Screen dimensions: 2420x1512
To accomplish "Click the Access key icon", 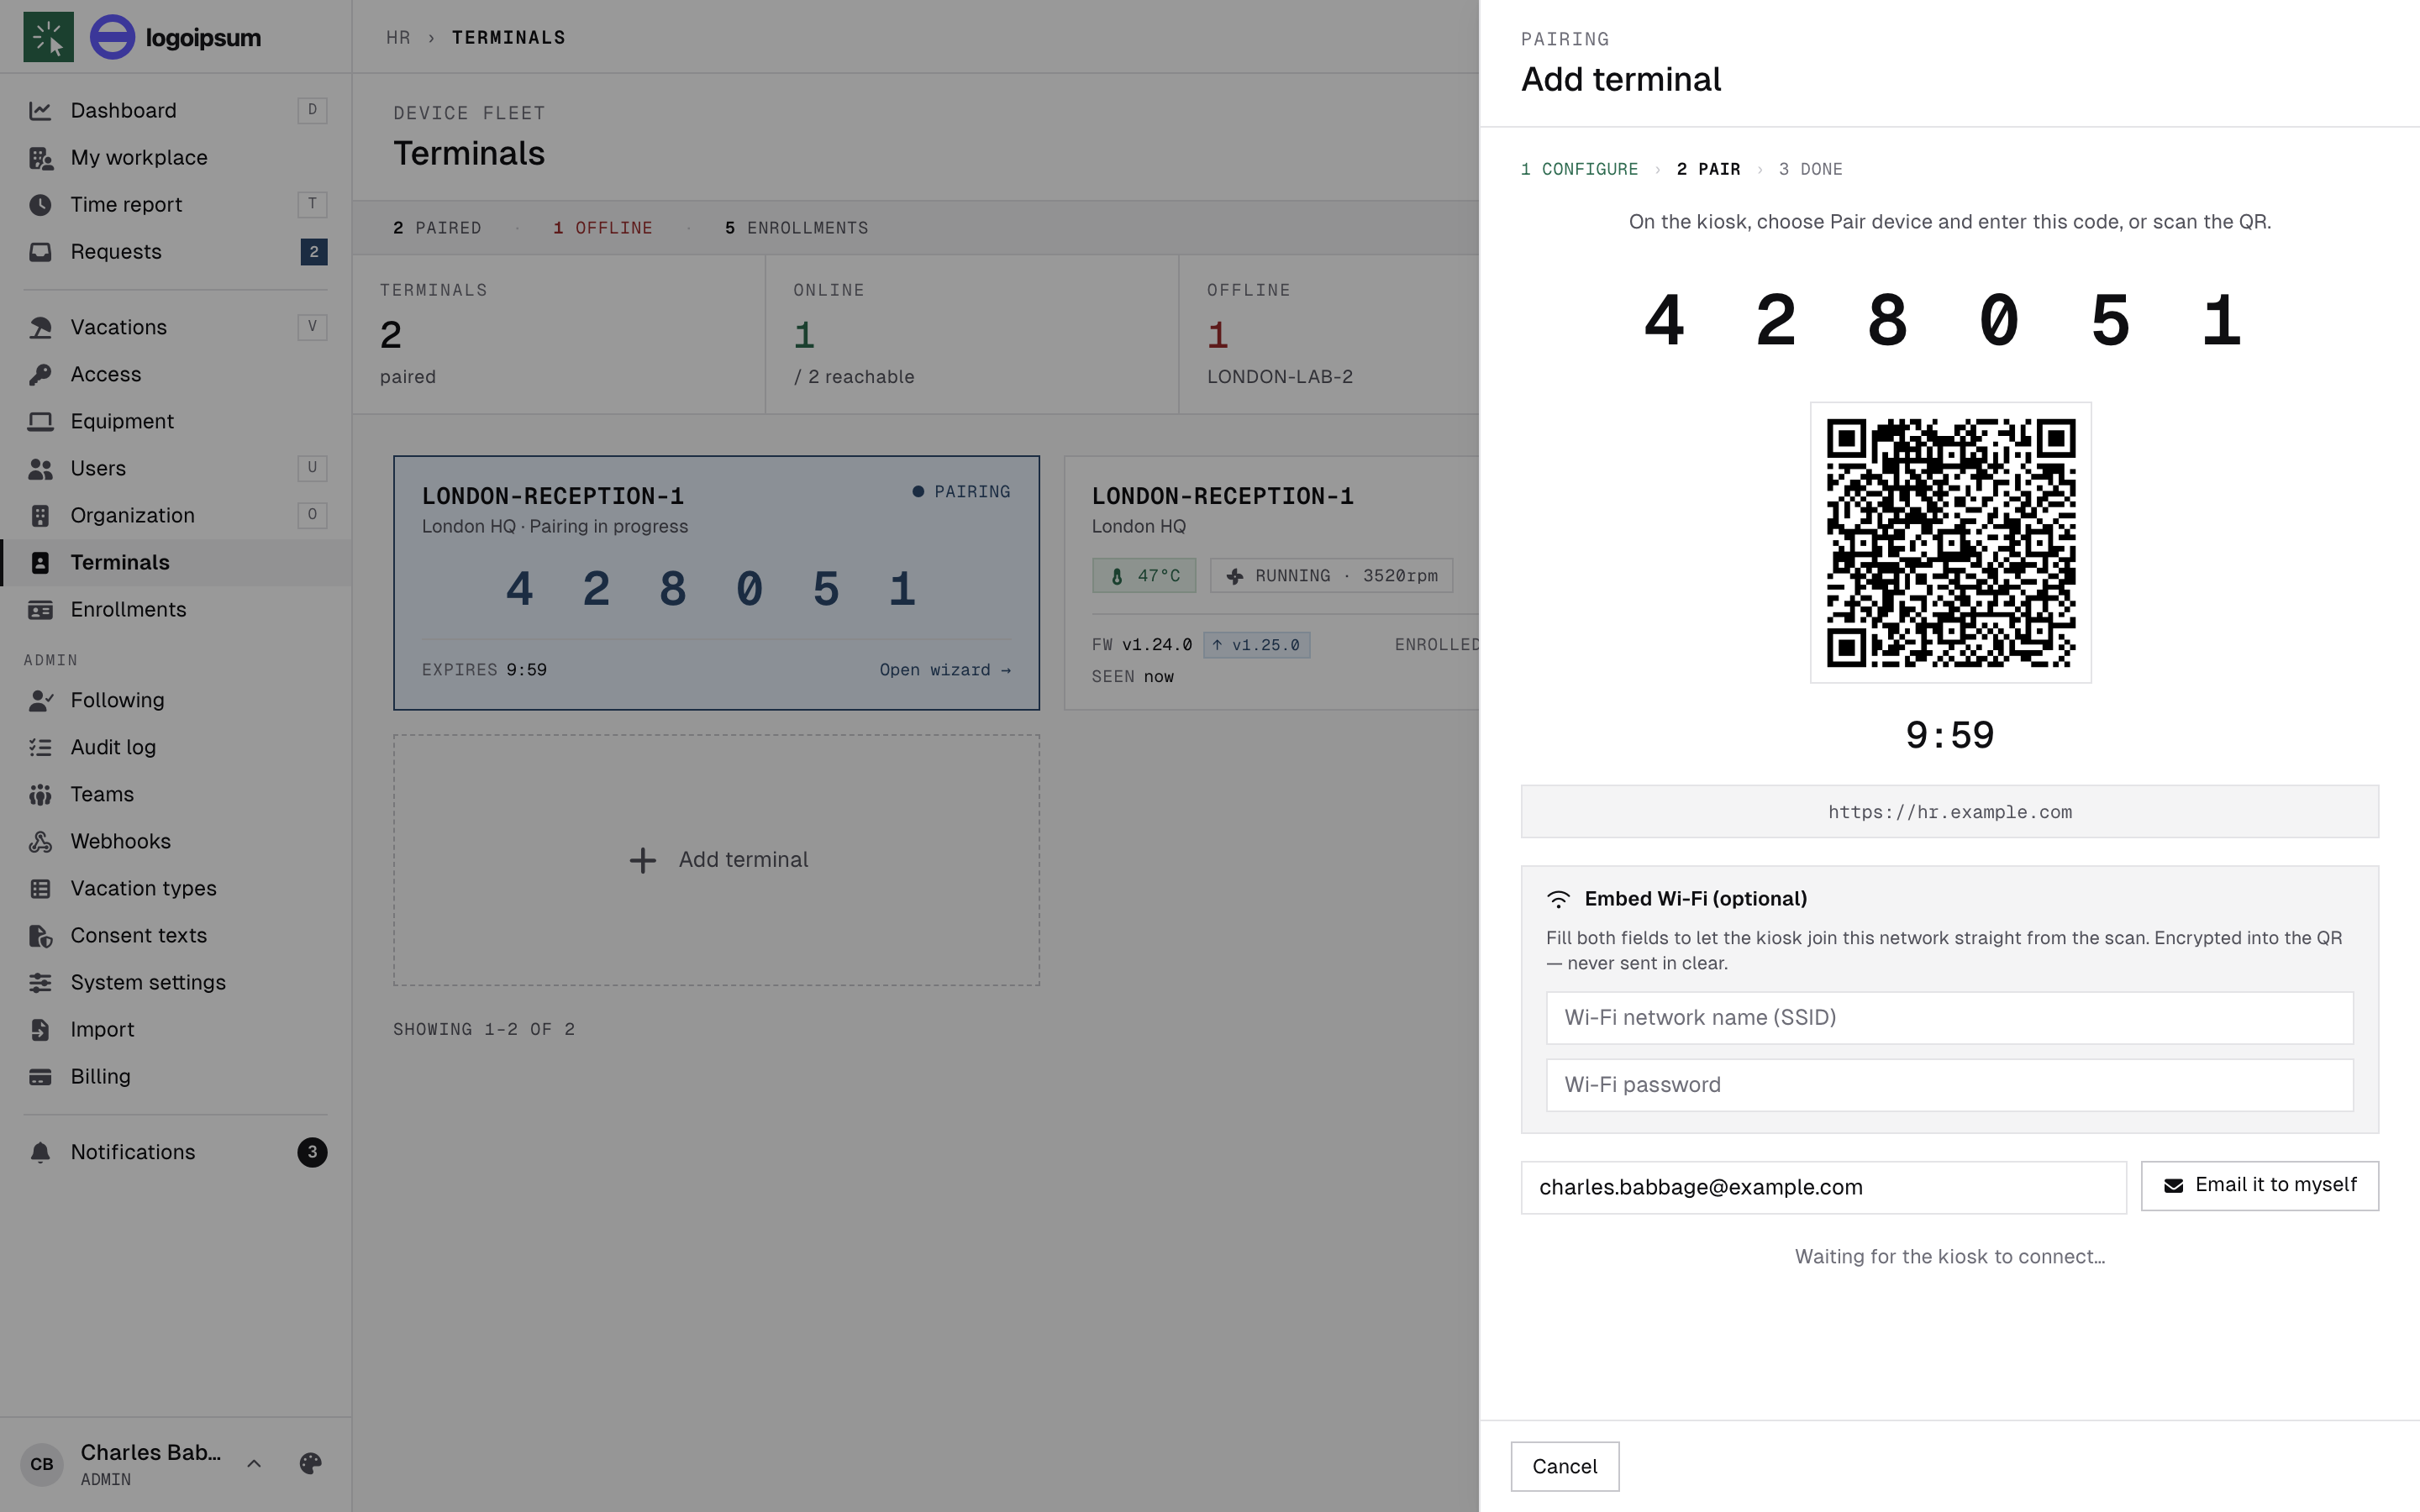I will coord(40,374).
